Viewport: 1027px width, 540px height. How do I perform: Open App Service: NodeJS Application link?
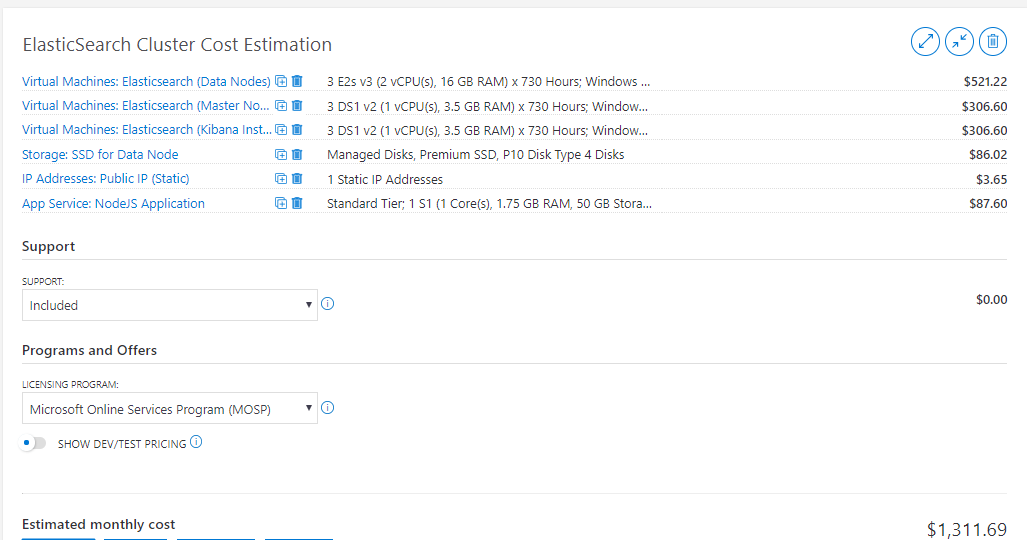pyautogui.click(x=113, y=204)
